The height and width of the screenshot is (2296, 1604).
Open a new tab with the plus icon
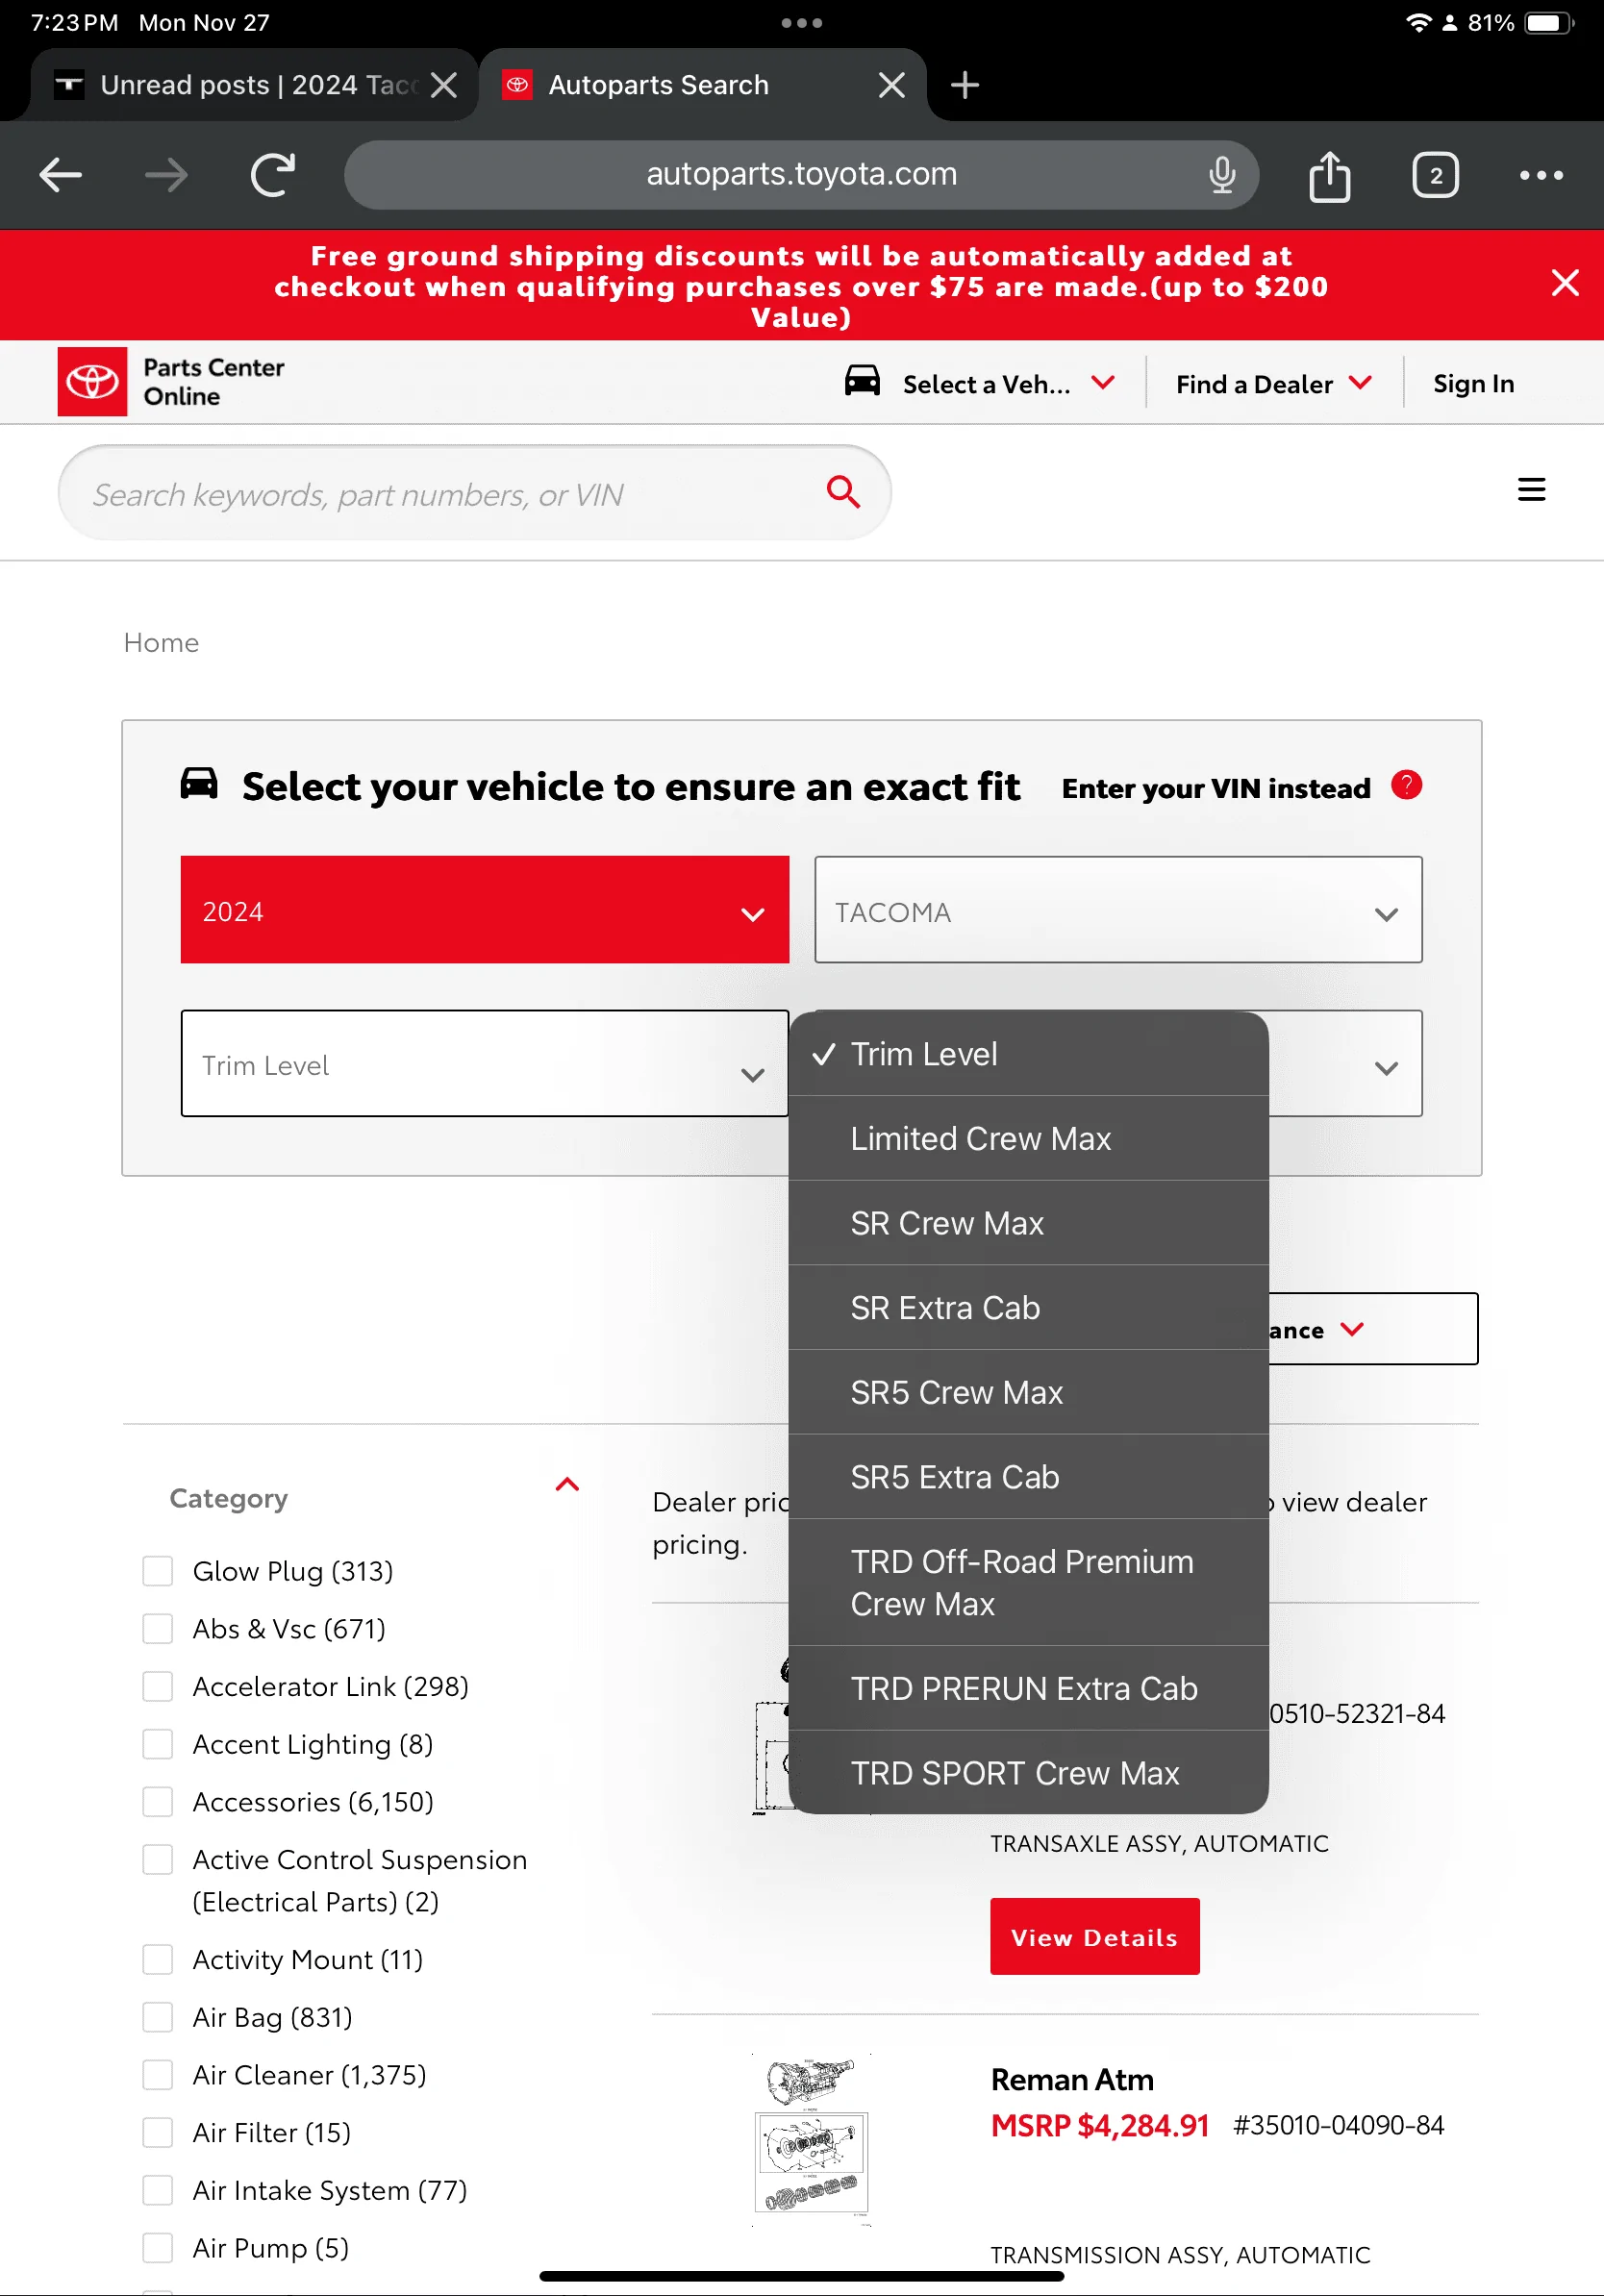[x=964, y=85]
